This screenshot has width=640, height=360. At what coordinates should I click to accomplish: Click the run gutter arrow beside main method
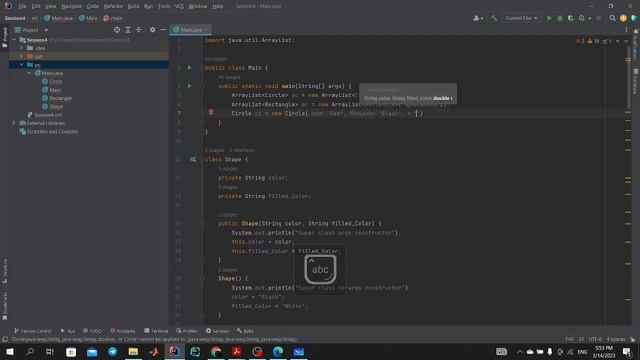[x=189, y=86]
